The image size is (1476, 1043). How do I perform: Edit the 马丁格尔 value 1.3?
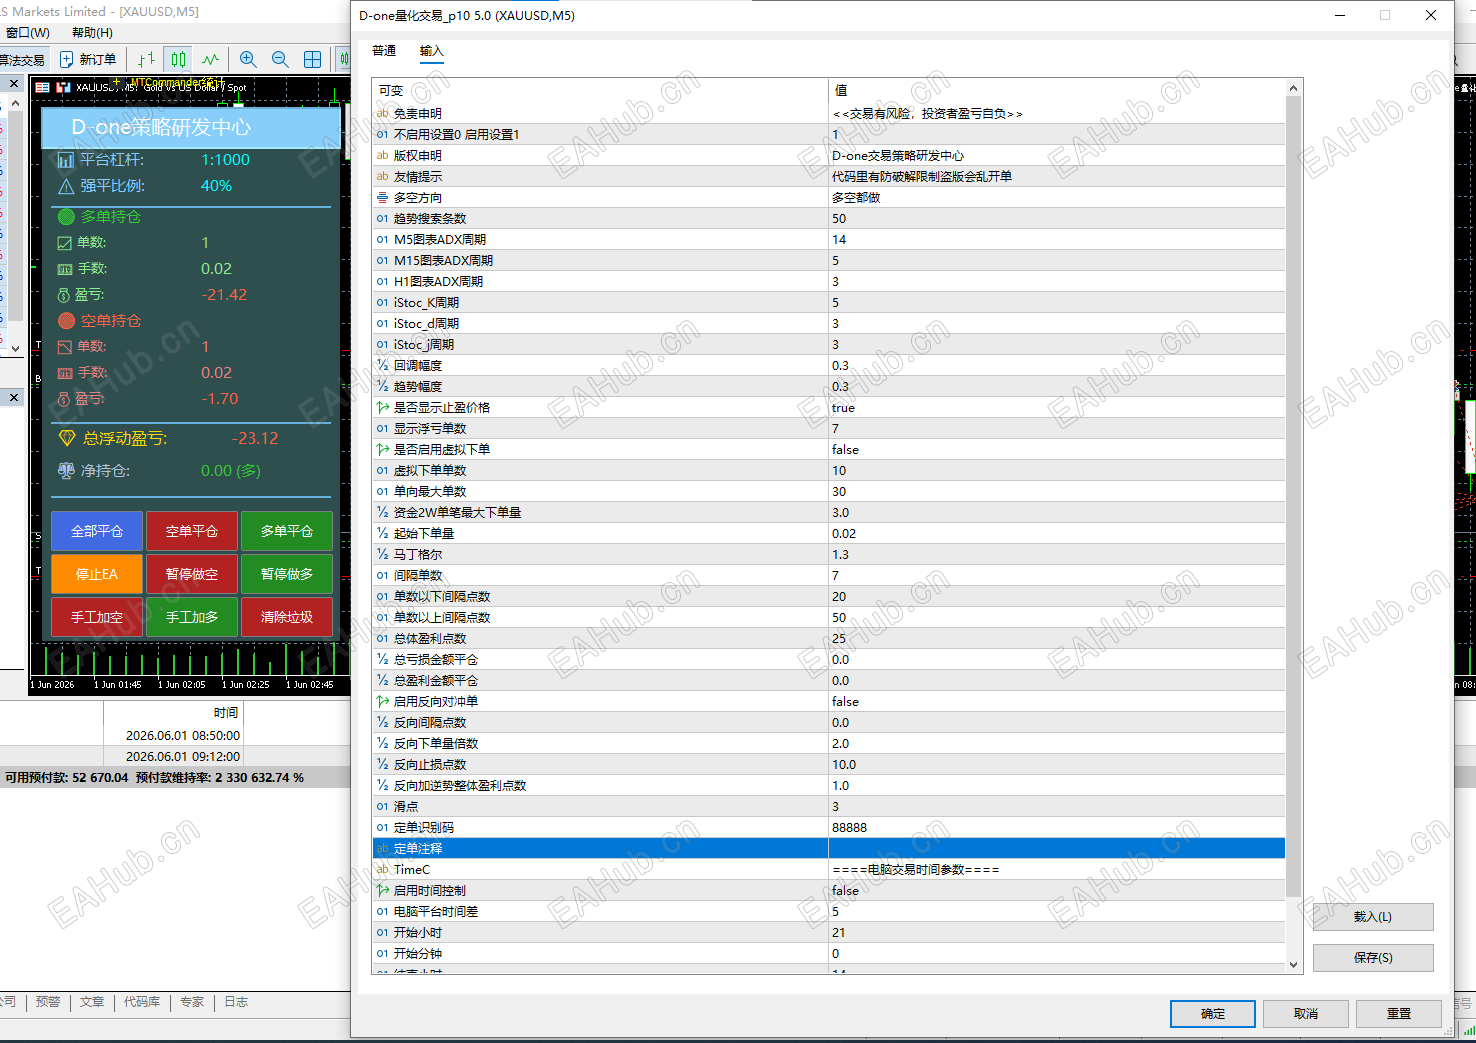[1057, 555]
